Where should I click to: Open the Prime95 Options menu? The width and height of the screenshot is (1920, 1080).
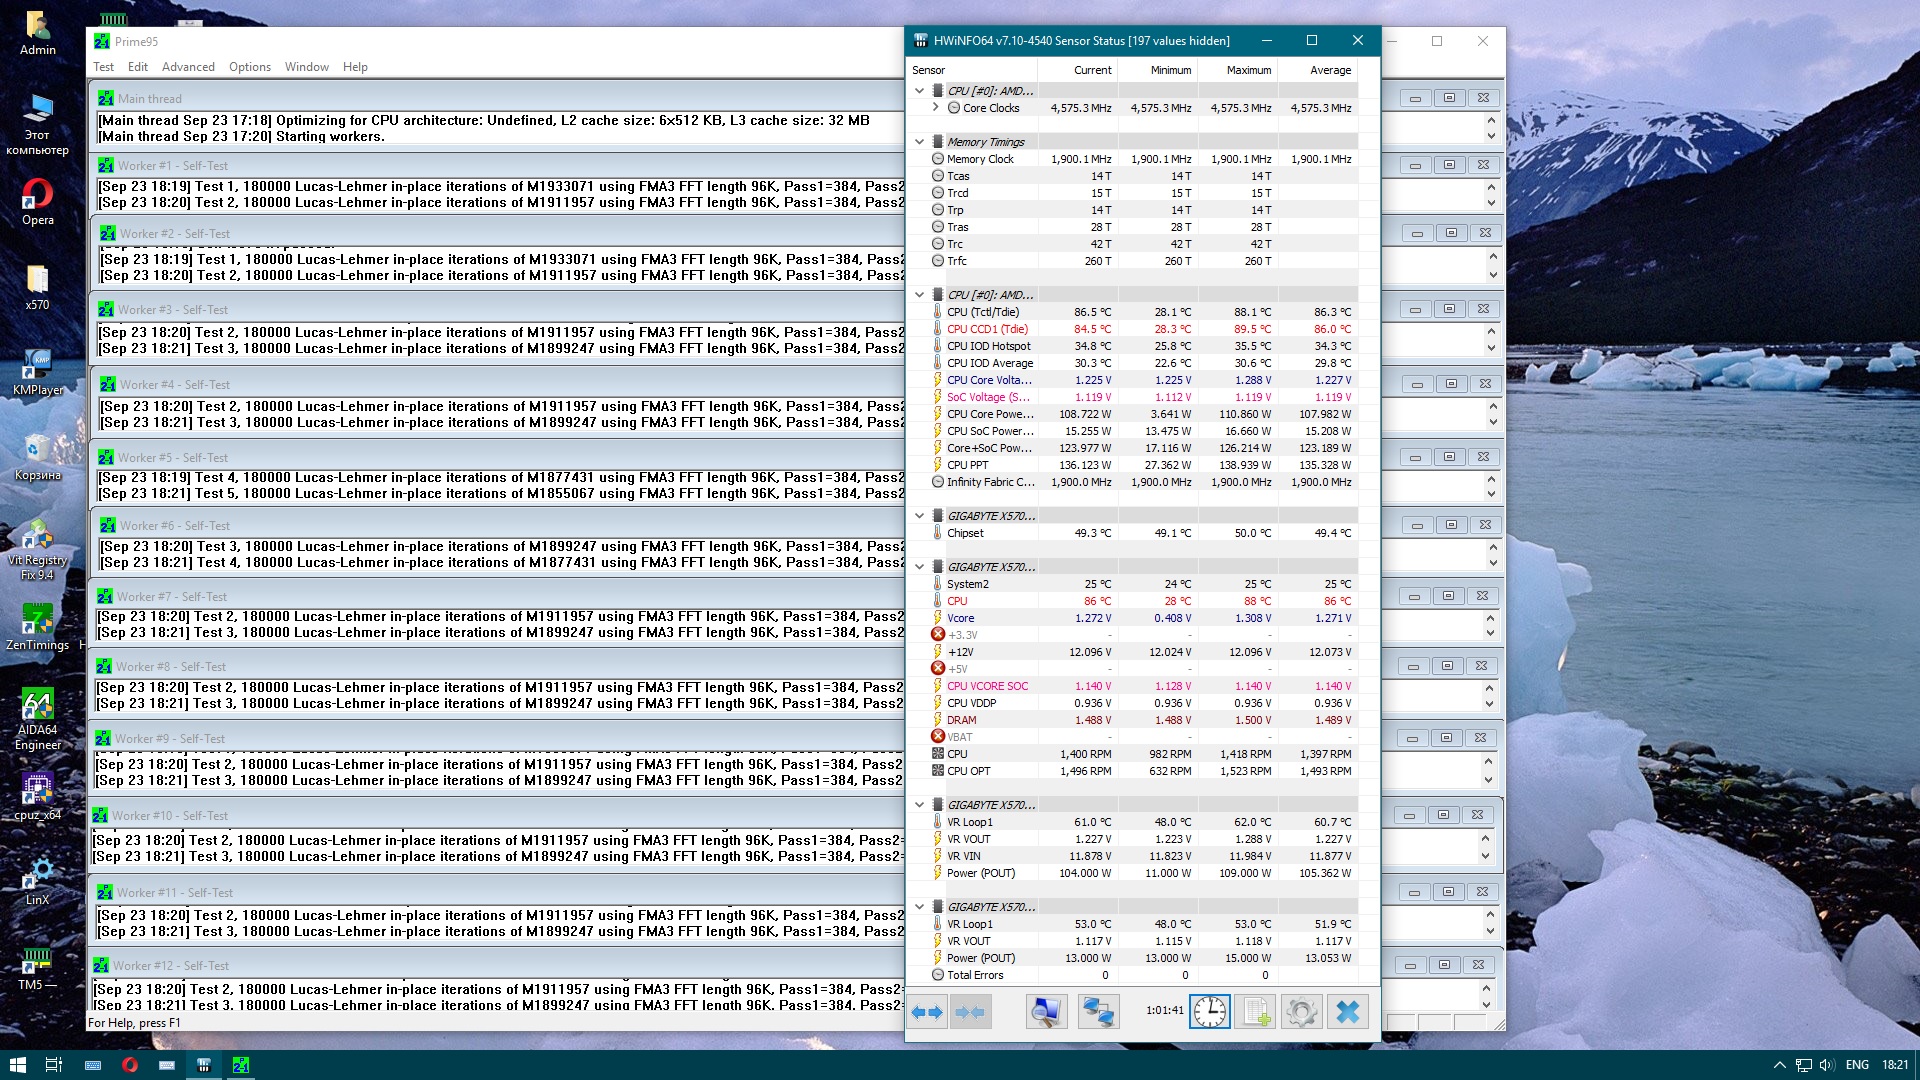[249, 67]
